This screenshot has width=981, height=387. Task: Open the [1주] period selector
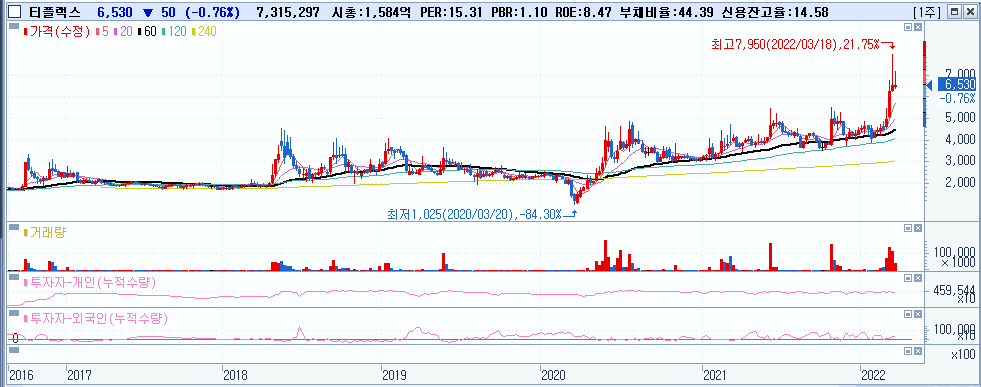pyautogui.click(x=945, y=11)
